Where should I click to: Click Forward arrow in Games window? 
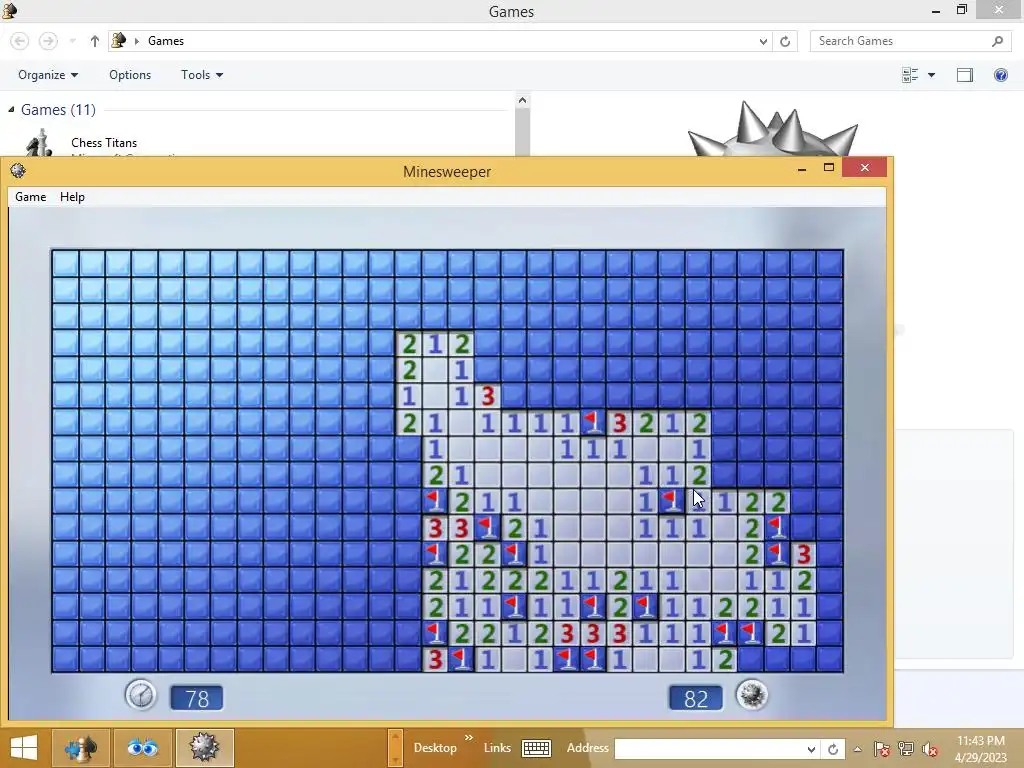tap(48, 41)
